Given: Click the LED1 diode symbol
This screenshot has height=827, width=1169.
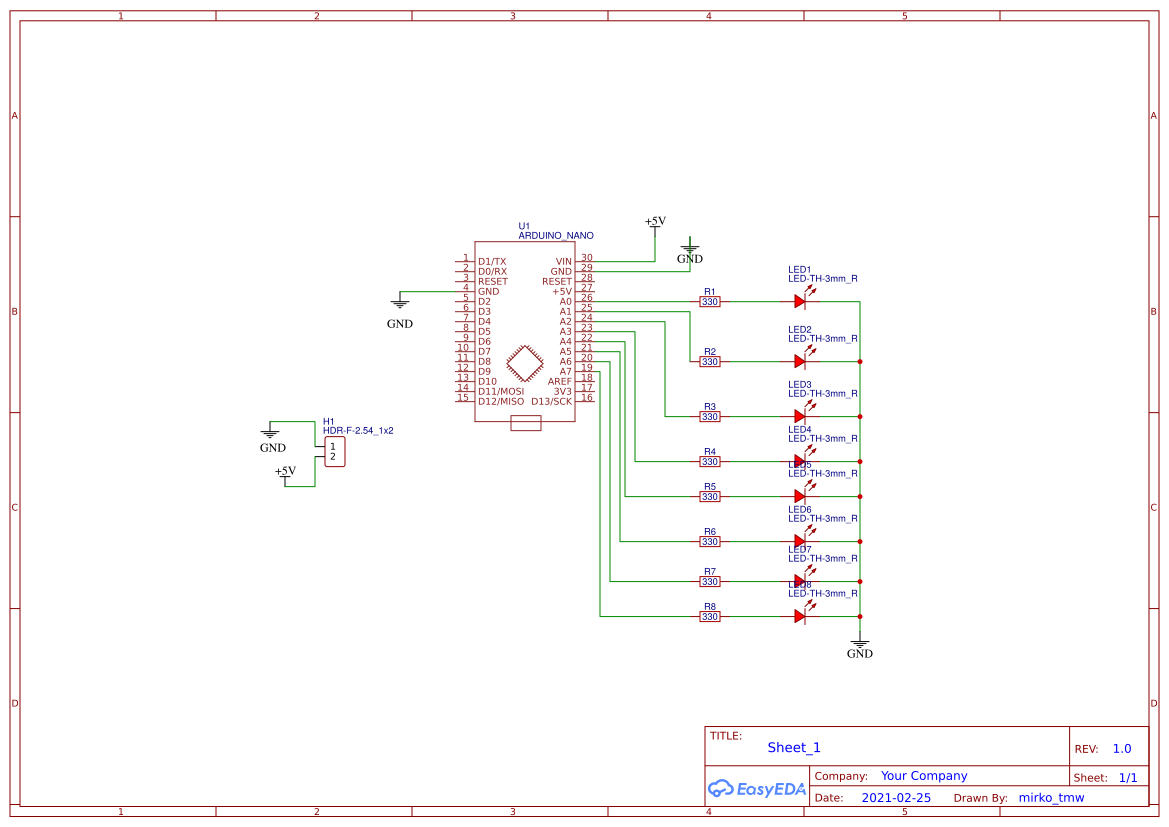Looking at the screenshot, I should [800, 301].
